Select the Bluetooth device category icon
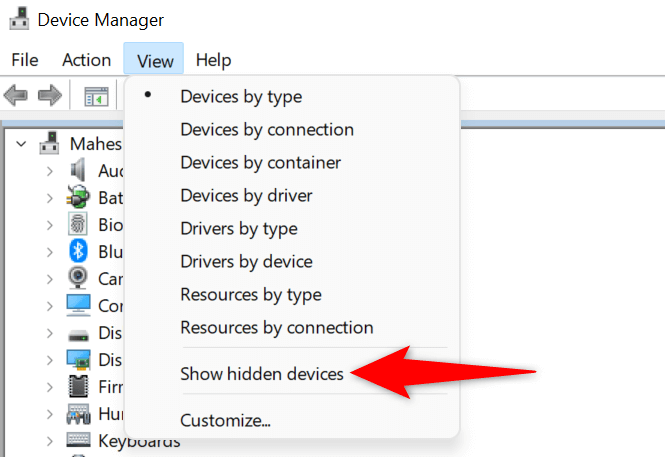Viewport: 665px width, 457px height. 79,251
